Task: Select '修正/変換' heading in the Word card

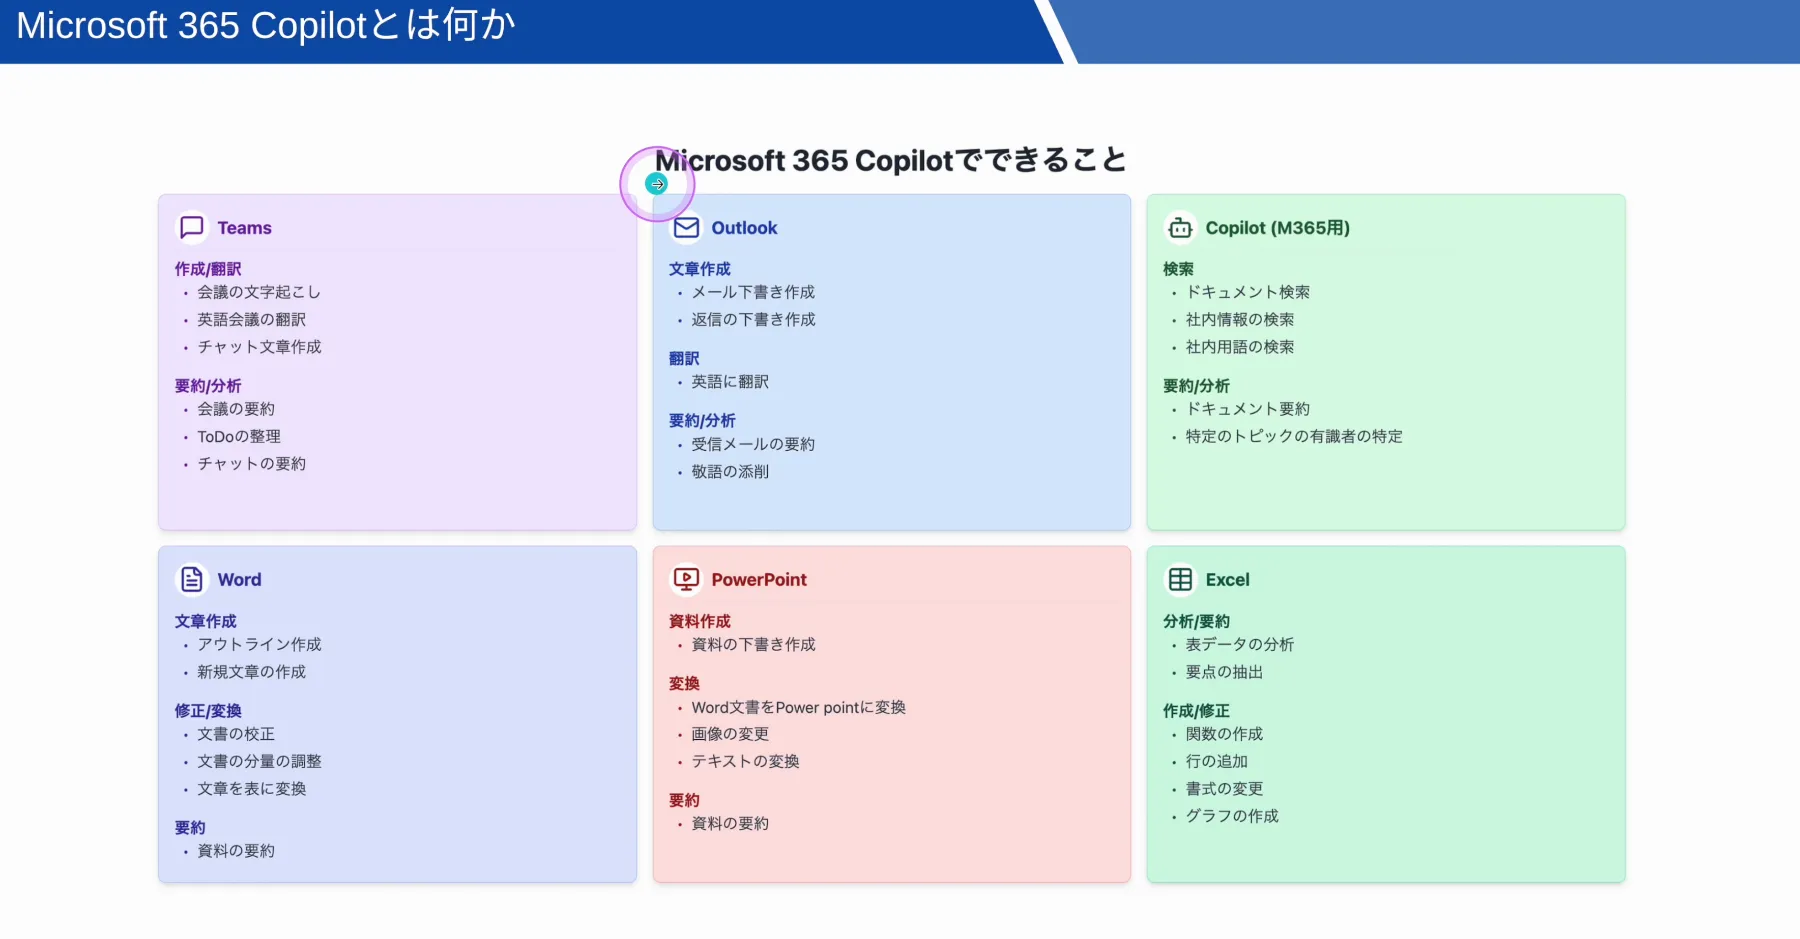Action: 208,711
